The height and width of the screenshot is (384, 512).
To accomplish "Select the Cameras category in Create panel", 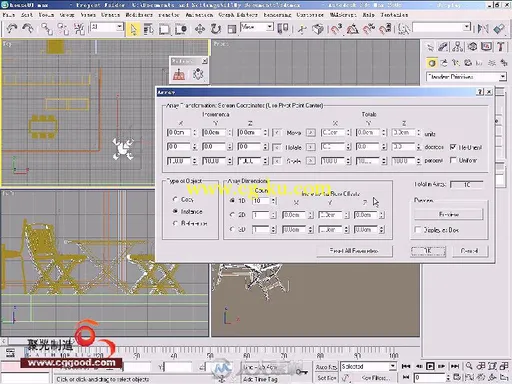I will pos(468,63).
